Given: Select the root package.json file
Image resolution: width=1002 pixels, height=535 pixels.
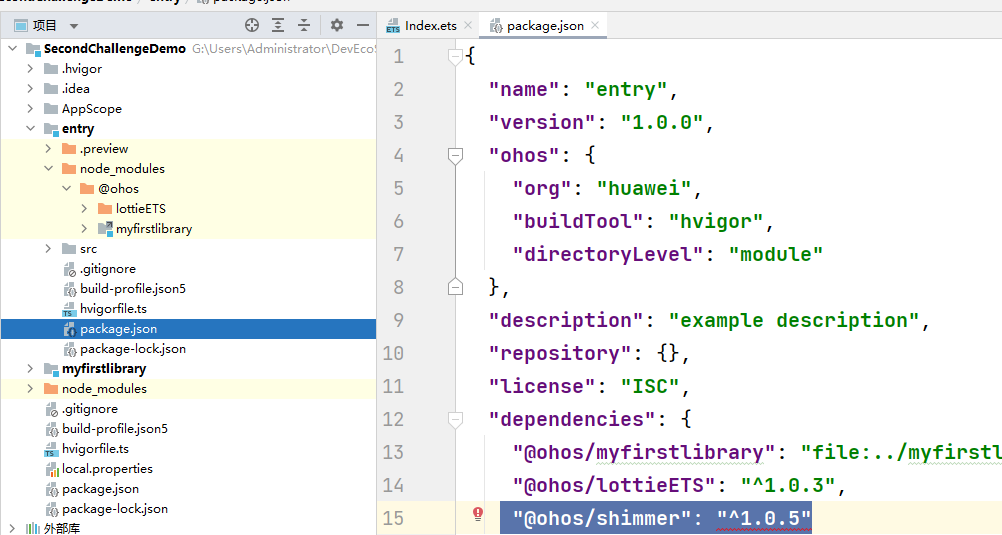Looking at the screenshot, I should click(100, 489).
